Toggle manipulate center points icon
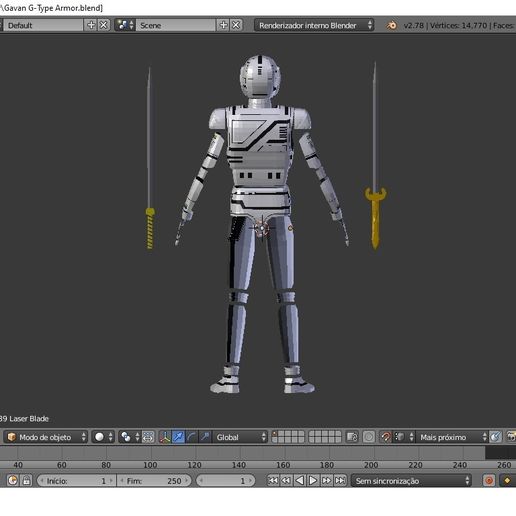This screenshot has width=516, height=516. 148,437
